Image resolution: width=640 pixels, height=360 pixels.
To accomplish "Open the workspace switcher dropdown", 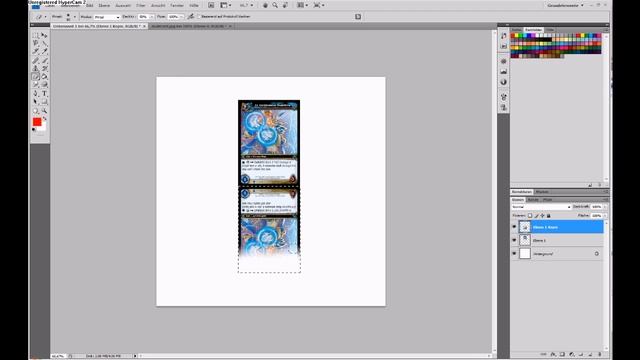I will point(566,5).
